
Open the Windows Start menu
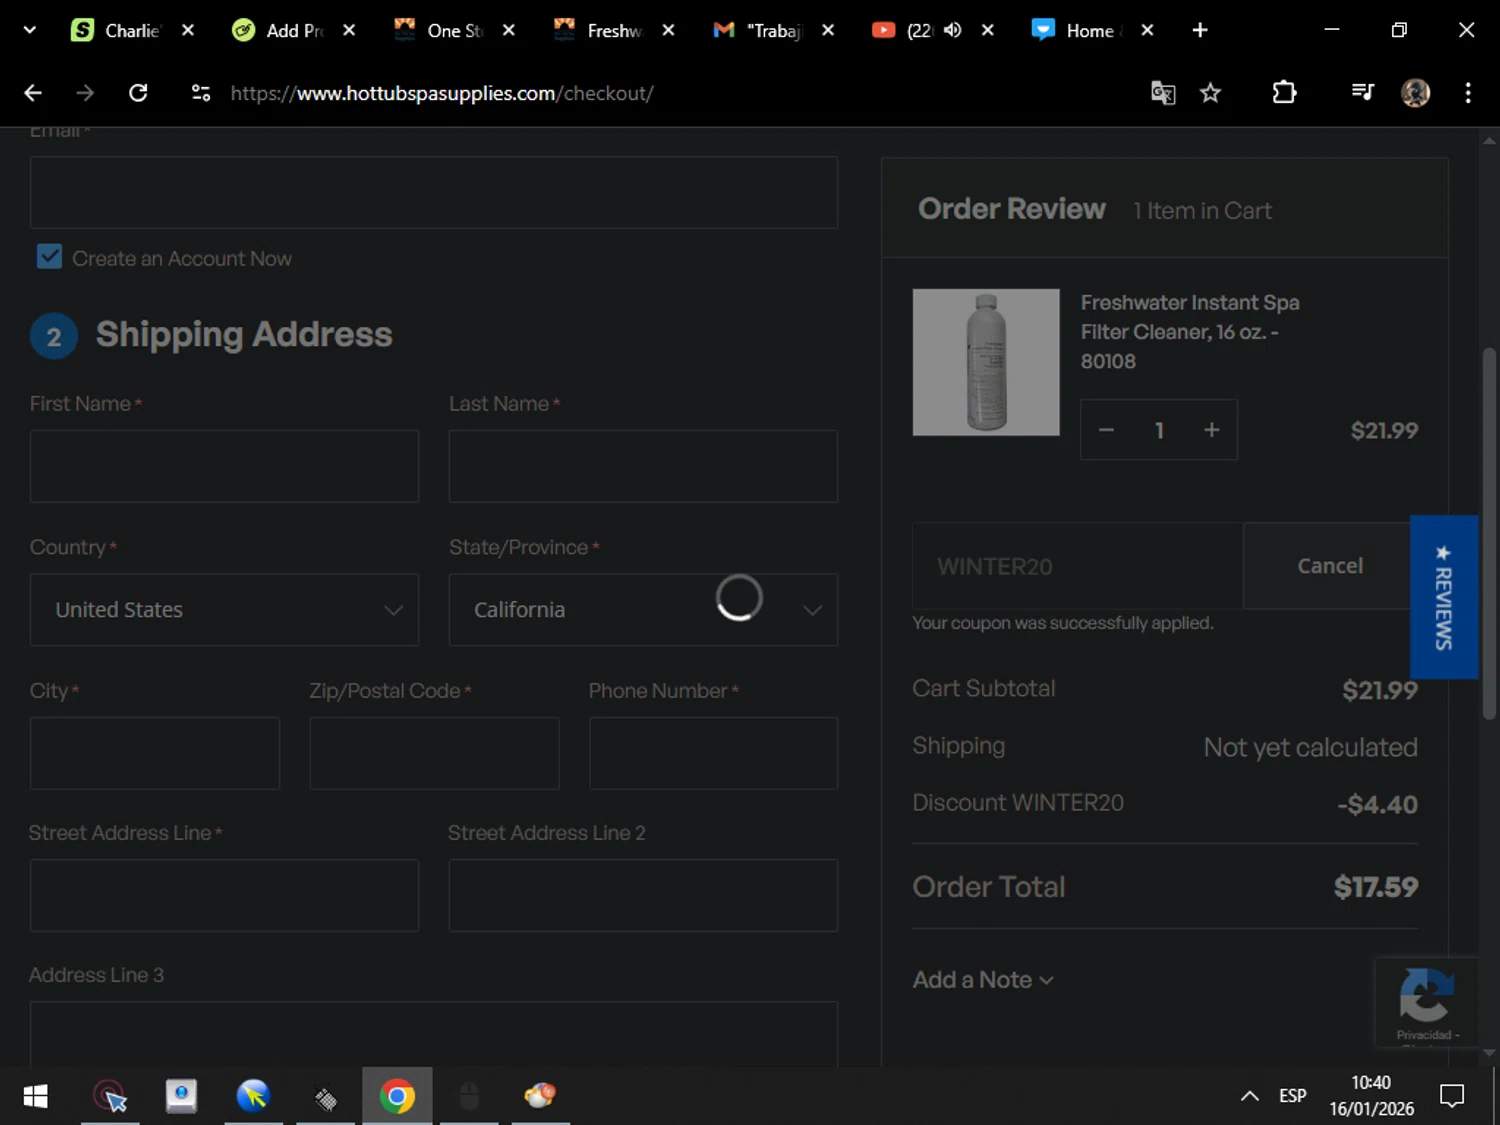point(35,1097)
